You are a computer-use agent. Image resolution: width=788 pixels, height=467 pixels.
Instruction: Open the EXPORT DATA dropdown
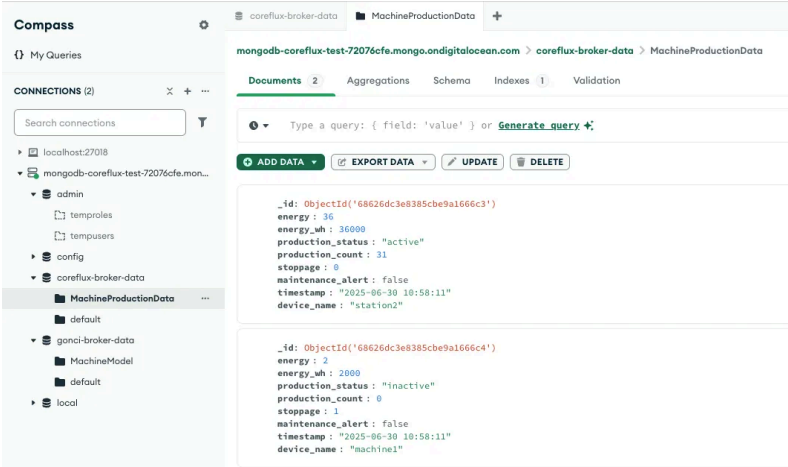pyautogui.click(x=383, y=162)
